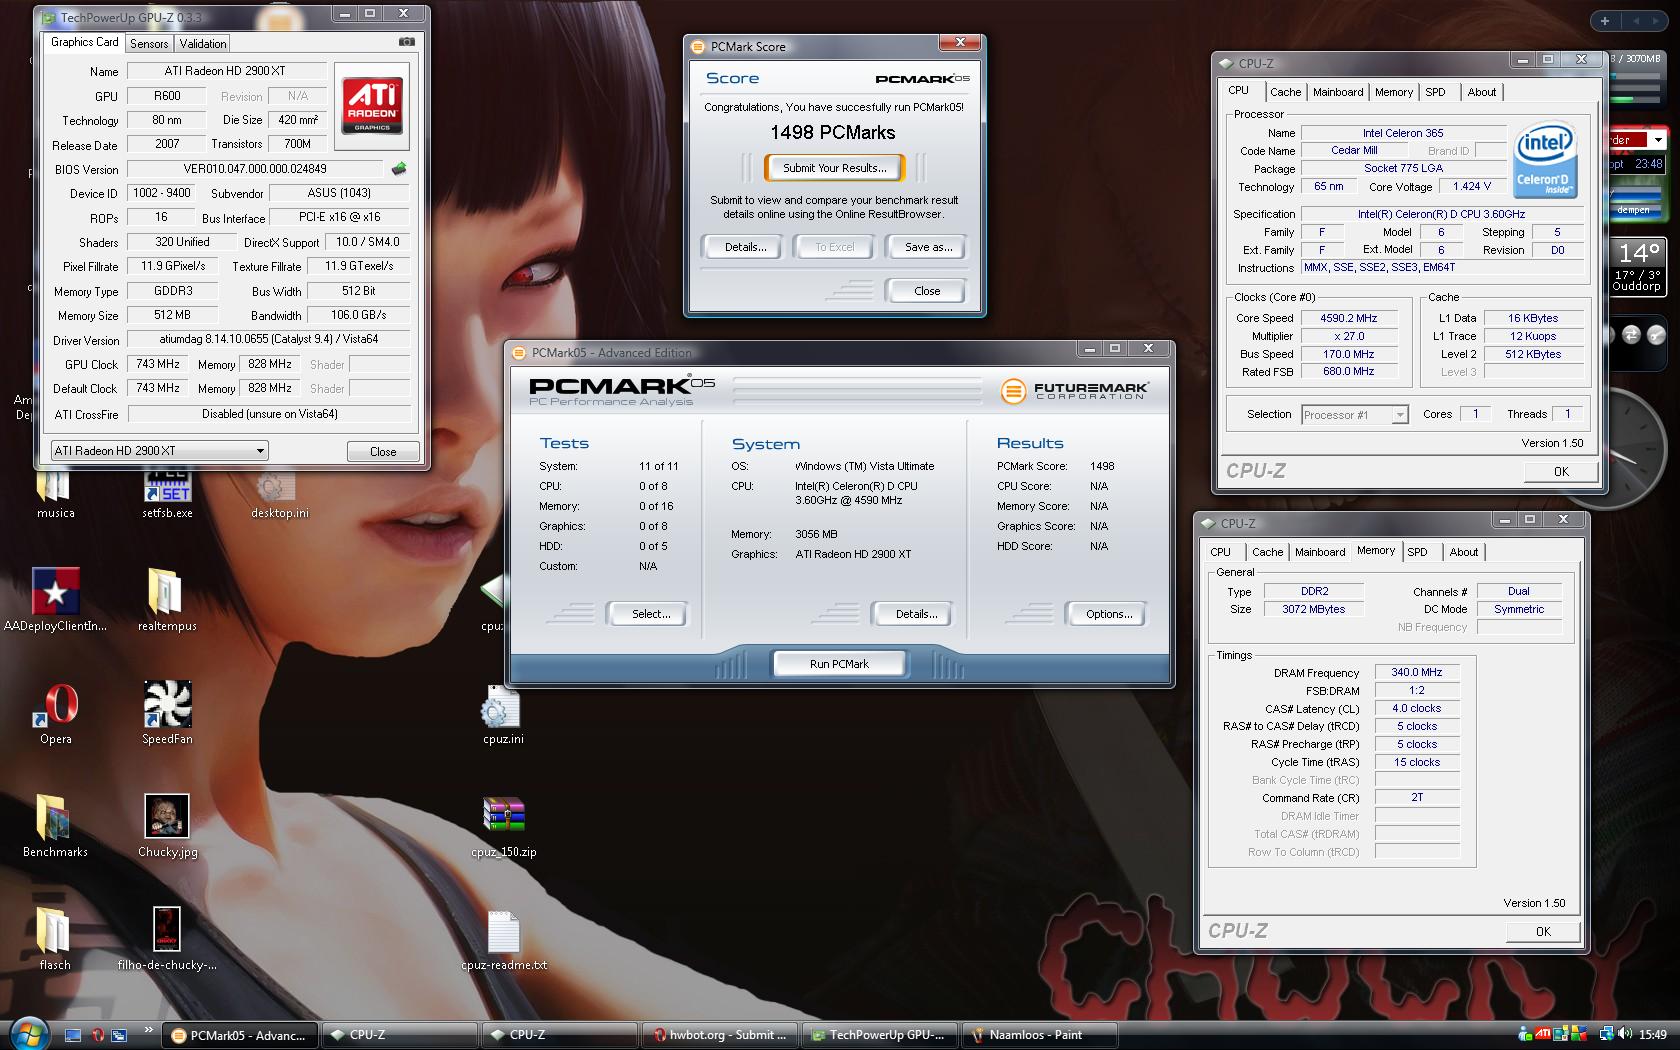This screenshot has height=1050, width=1680.
Task: Open the red sidebar gadget dropdown arrow
Action: (x=1657, y=140)
